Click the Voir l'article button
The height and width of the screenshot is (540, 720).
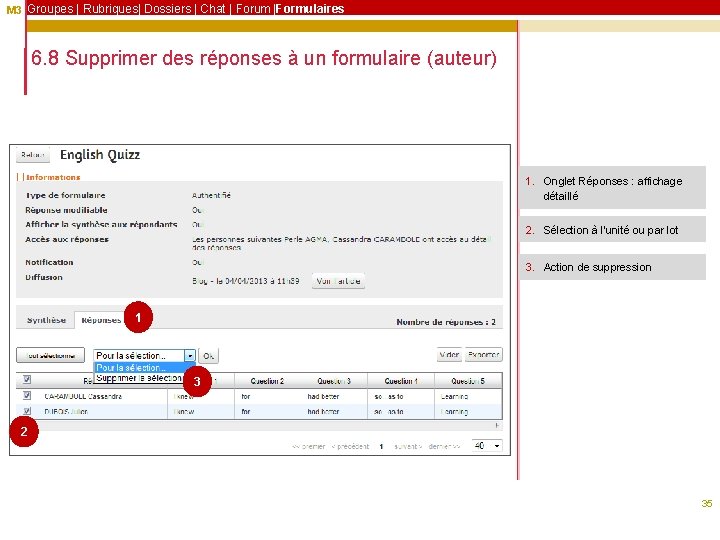point(338,281)
